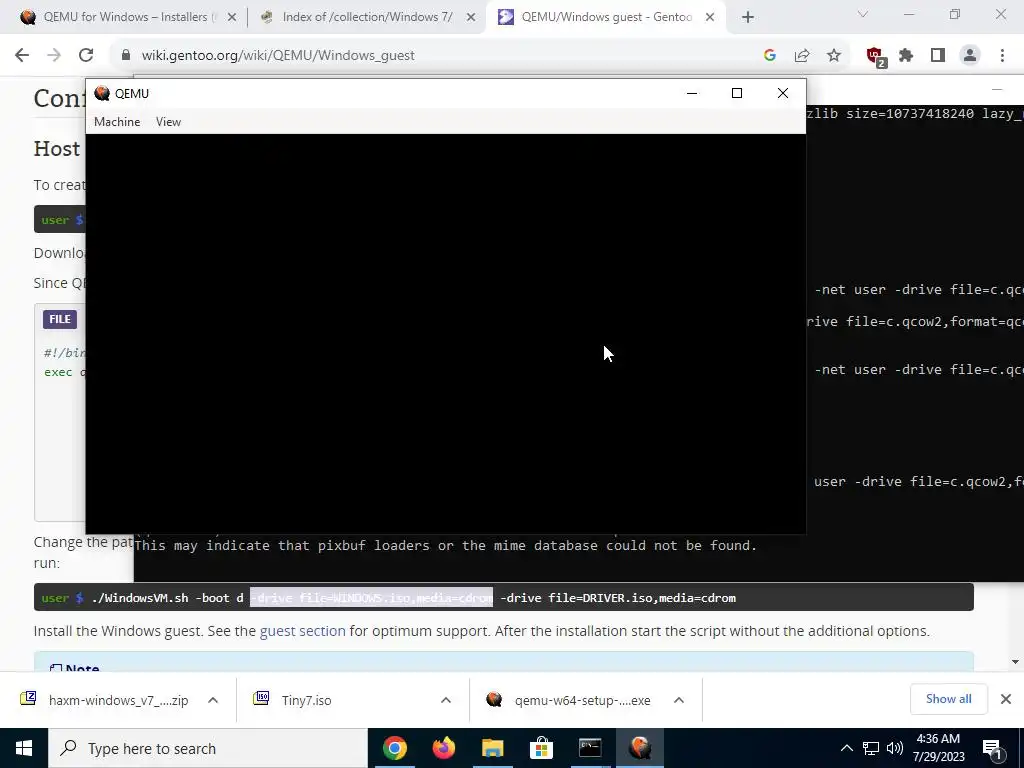Screen dimensions: 1024x768
Task: Switch to Index of /collection/Windows 7 tab
Action: point(367,17)
